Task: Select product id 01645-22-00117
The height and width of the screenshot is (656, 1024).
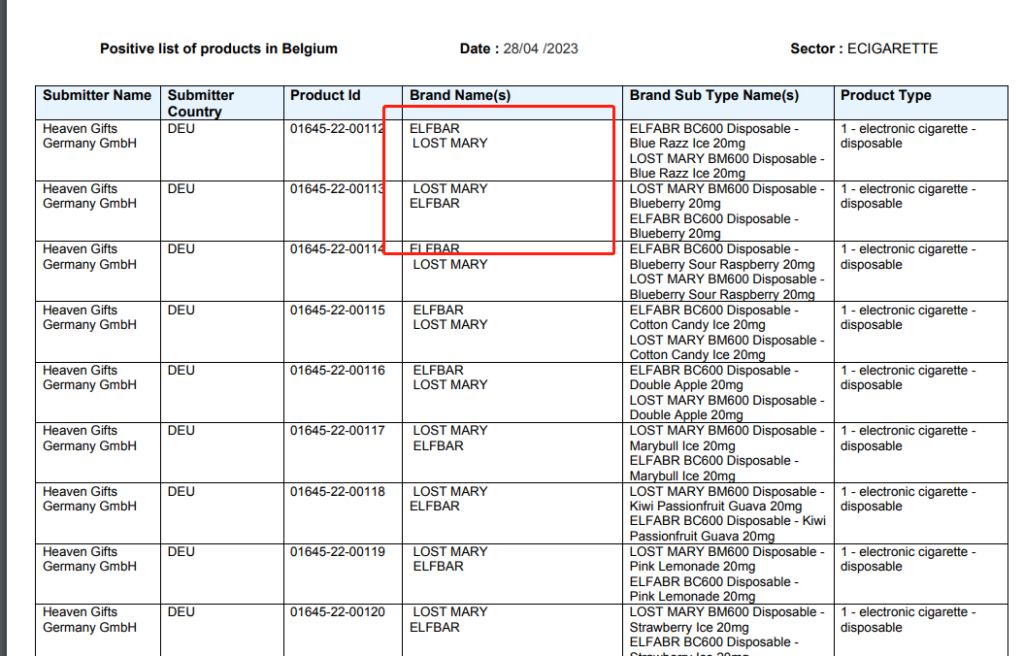Action: (338, 431)
